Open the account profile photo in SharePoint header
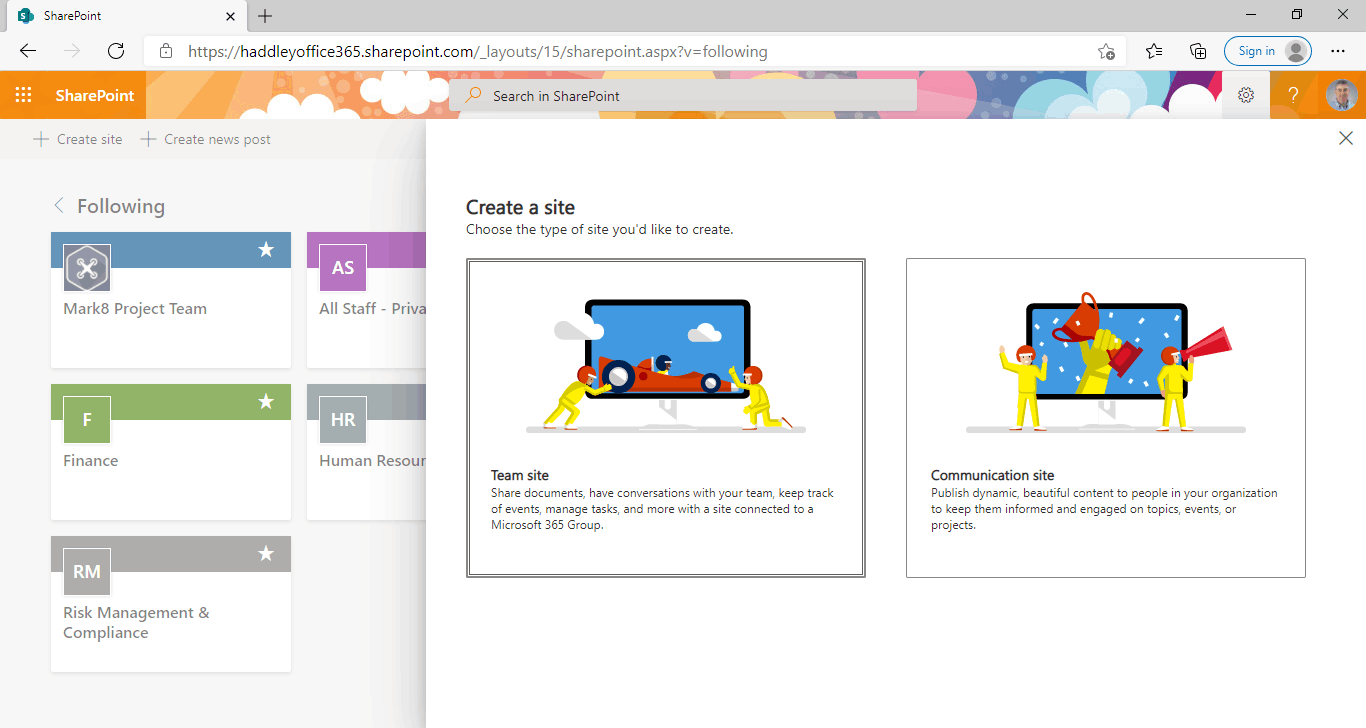 click(x=1341, y=95)
